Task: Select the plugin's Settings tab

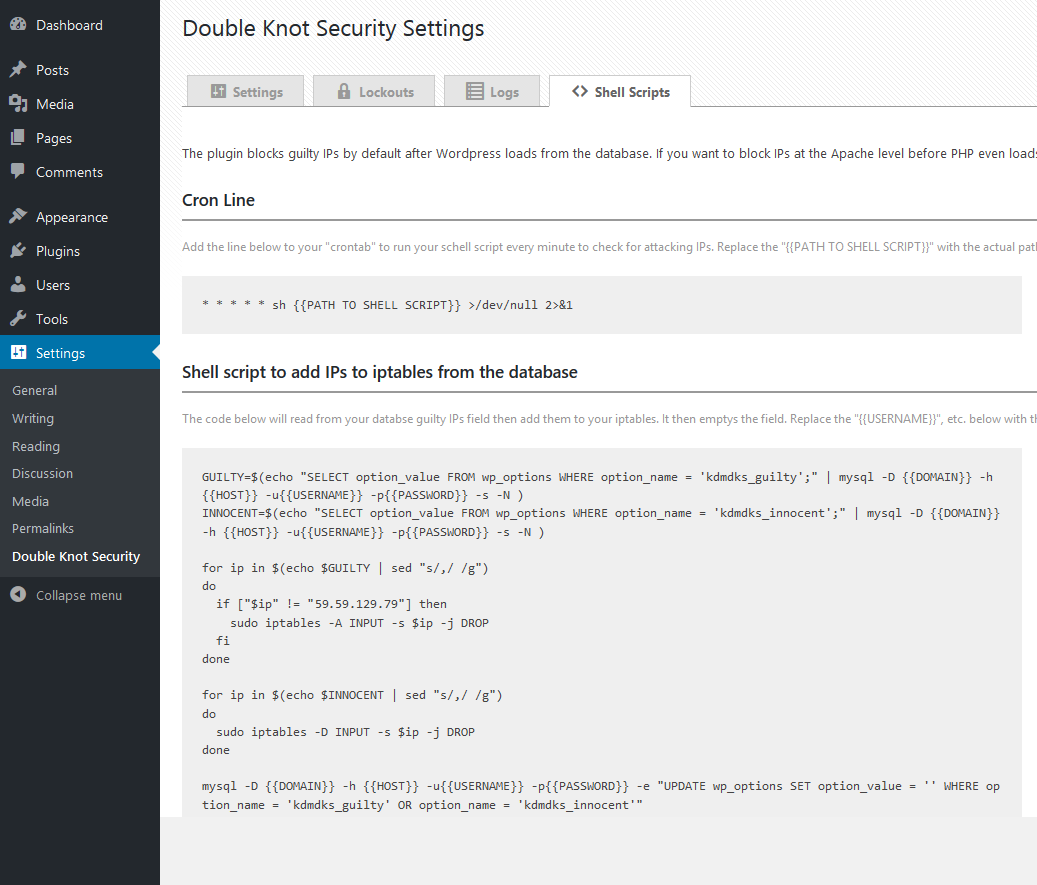Action: coord(247,92)
